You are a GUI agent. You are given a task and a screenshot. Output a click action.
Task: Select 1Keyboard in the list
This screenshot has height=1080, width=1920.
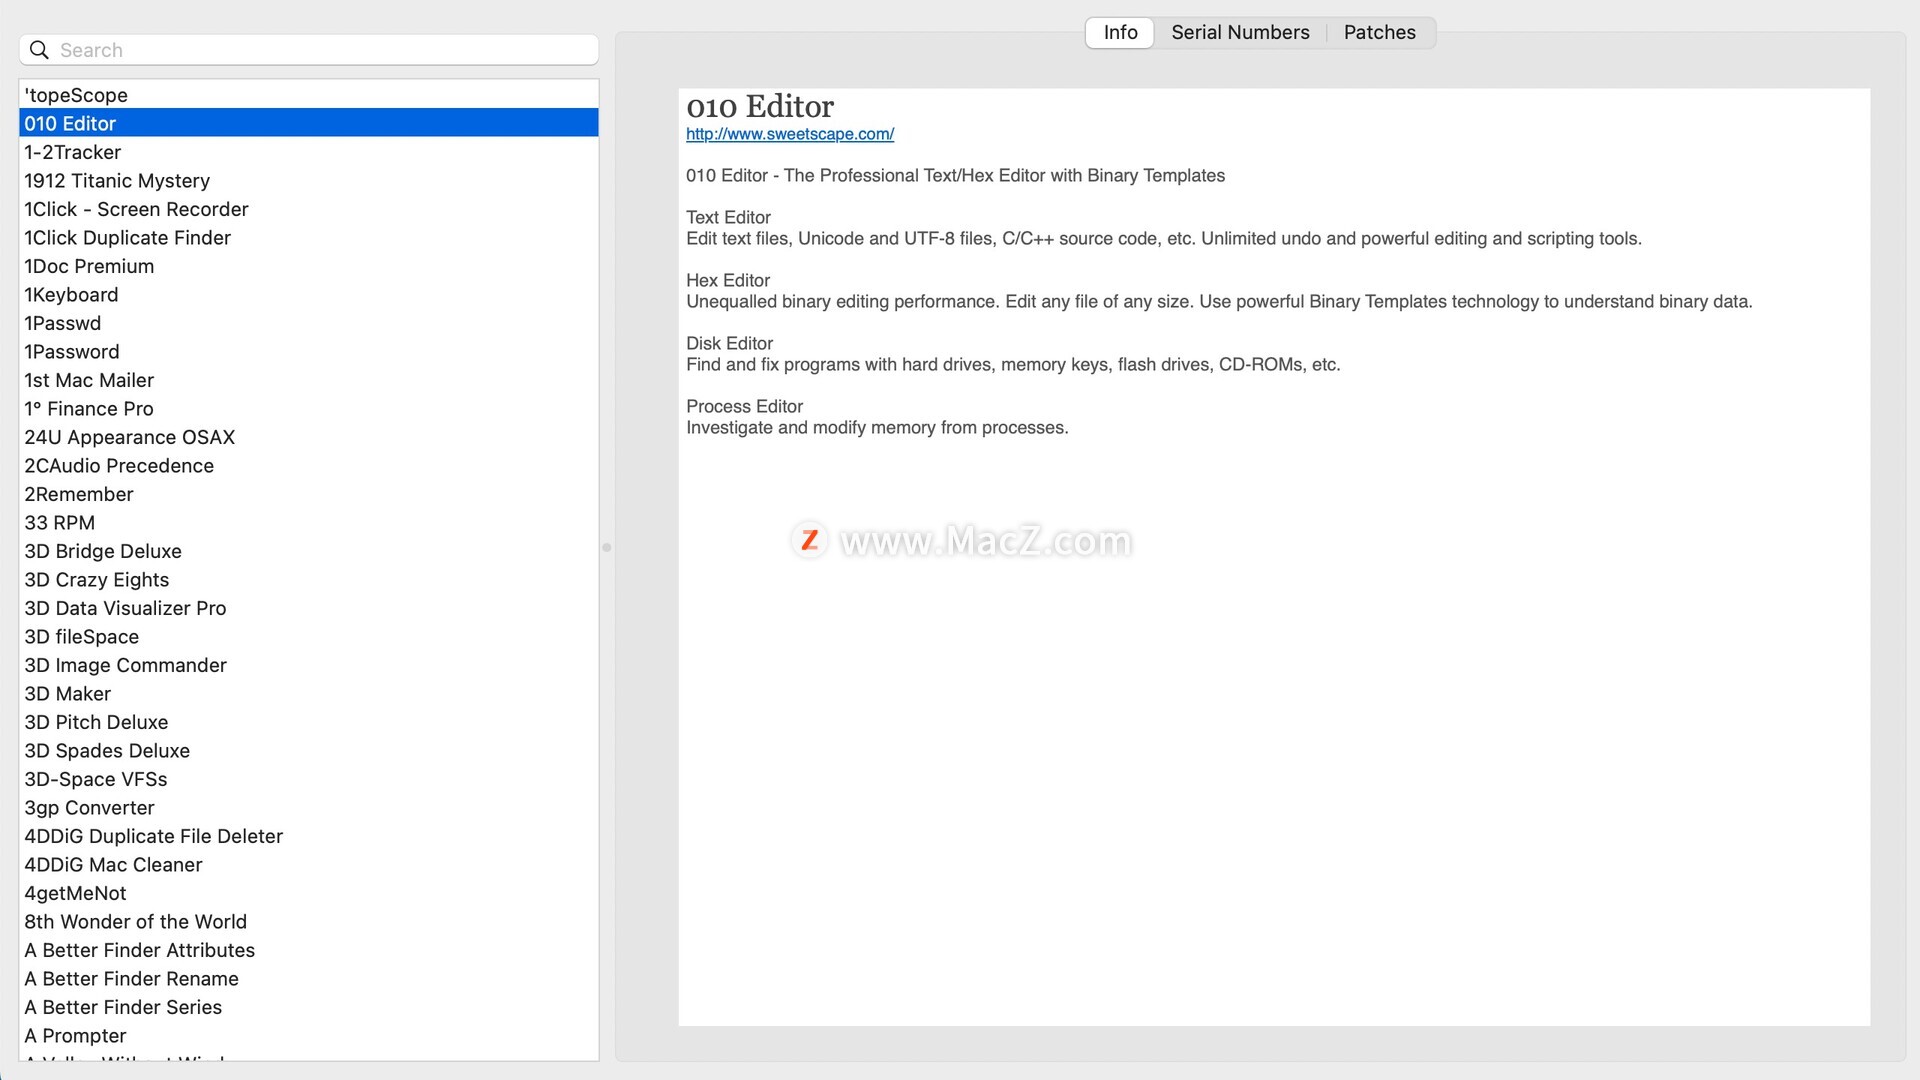309,294
